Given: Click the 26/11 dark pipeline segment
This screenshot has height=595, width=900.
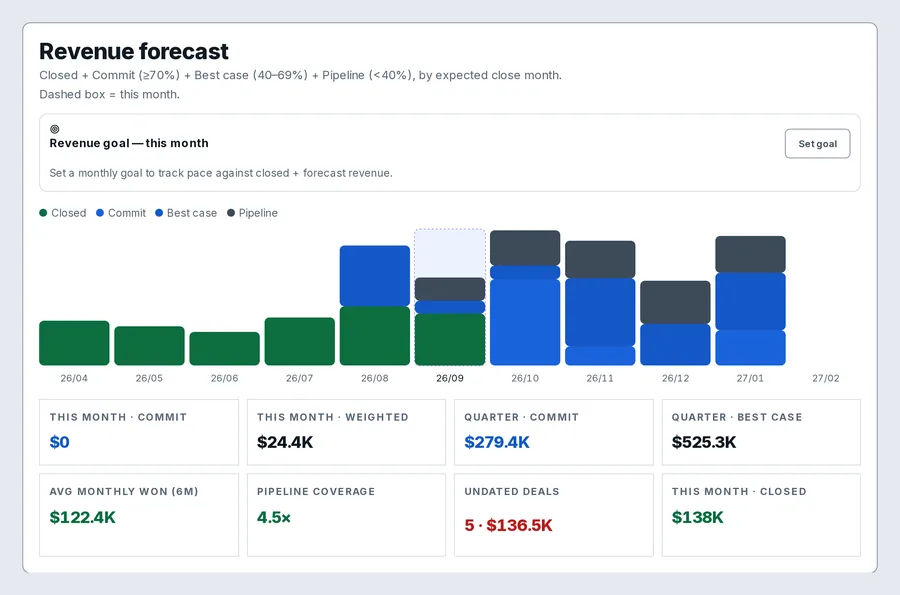Looking at the screenshot, I should [600, 259].
